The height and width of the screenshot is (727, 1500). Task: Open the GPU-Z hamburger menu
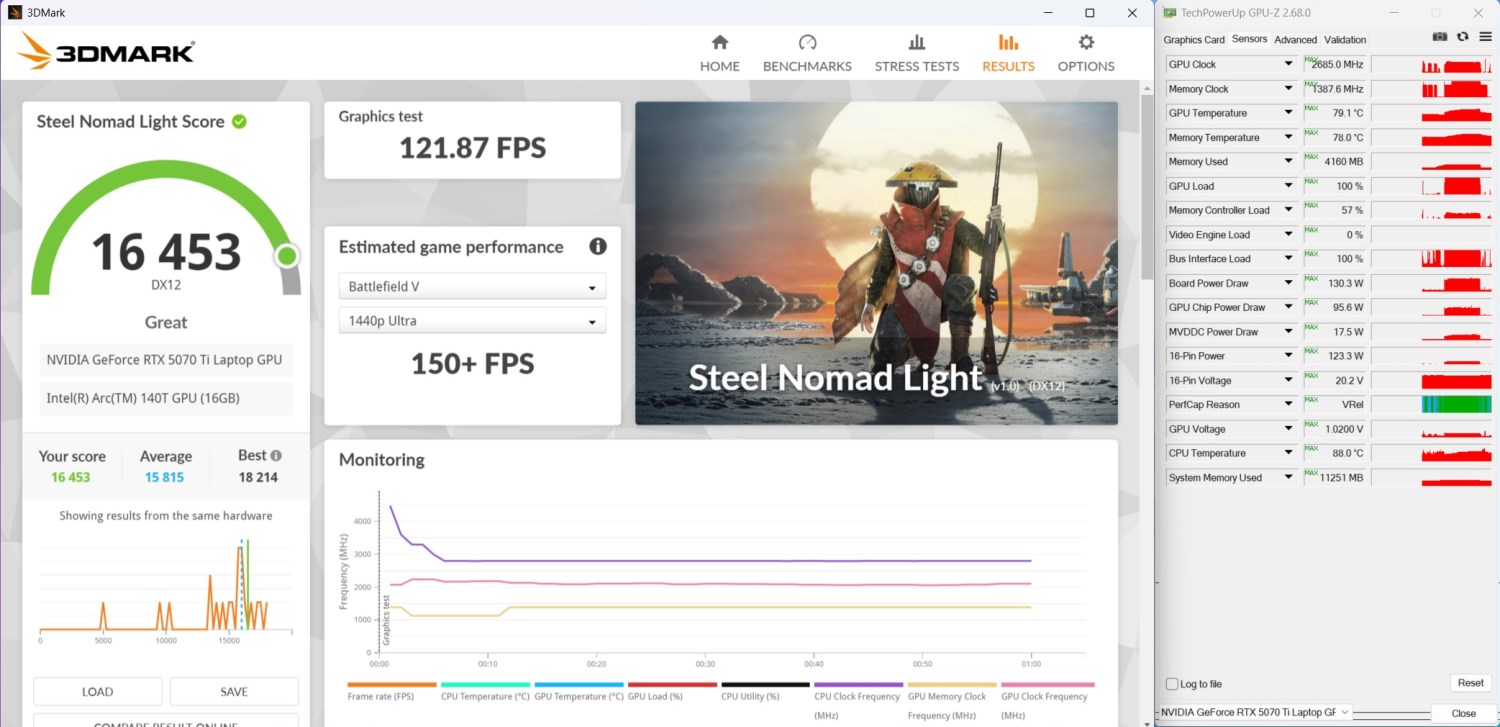(x=1485, y=37)
